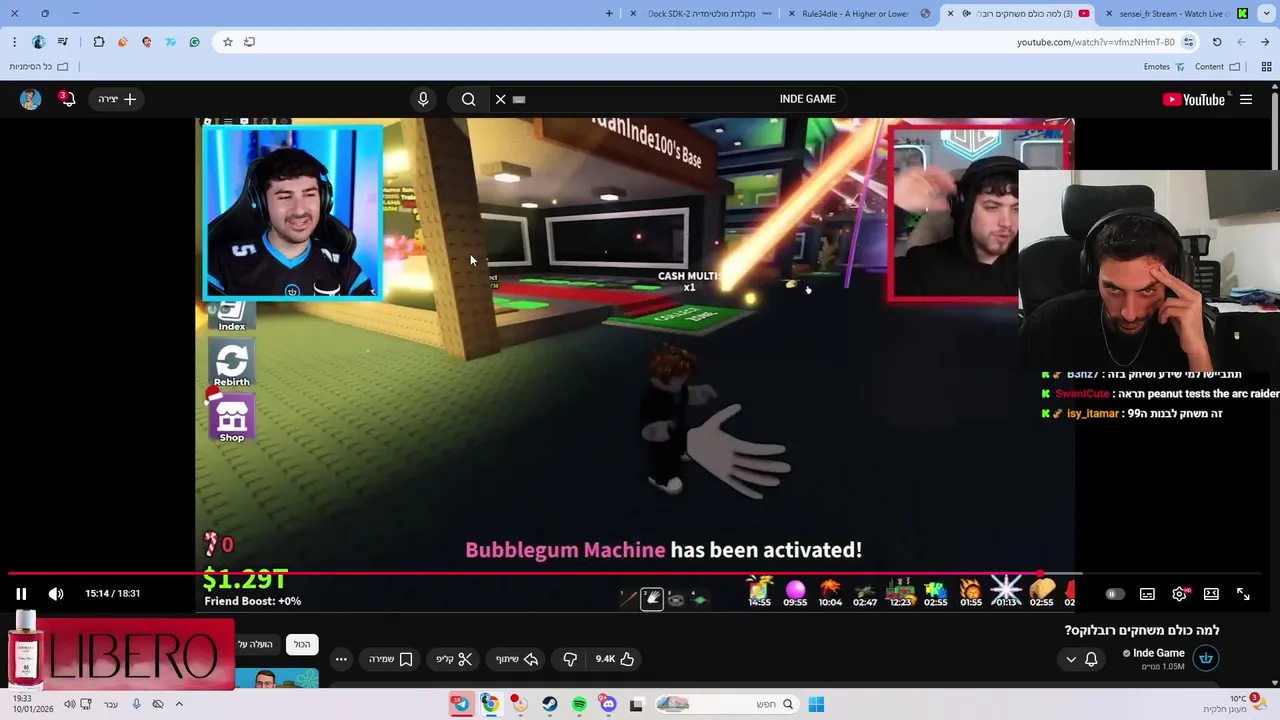Screen dimensions: 1280x720
Task: Open the extensions puzzle-piece menu
Action: coord(99,42)
